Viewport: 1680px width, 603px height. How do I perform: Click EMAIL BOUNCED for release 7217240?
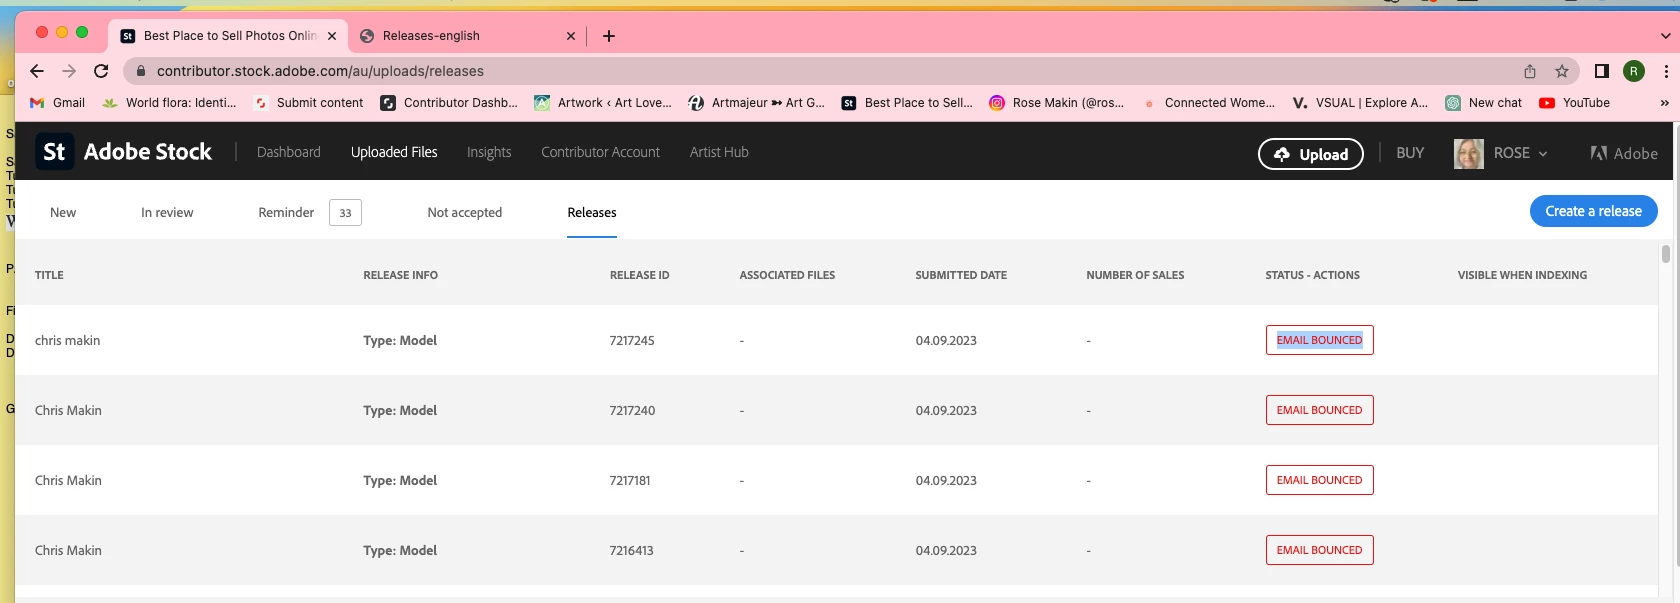click(x=1320, y=410)
